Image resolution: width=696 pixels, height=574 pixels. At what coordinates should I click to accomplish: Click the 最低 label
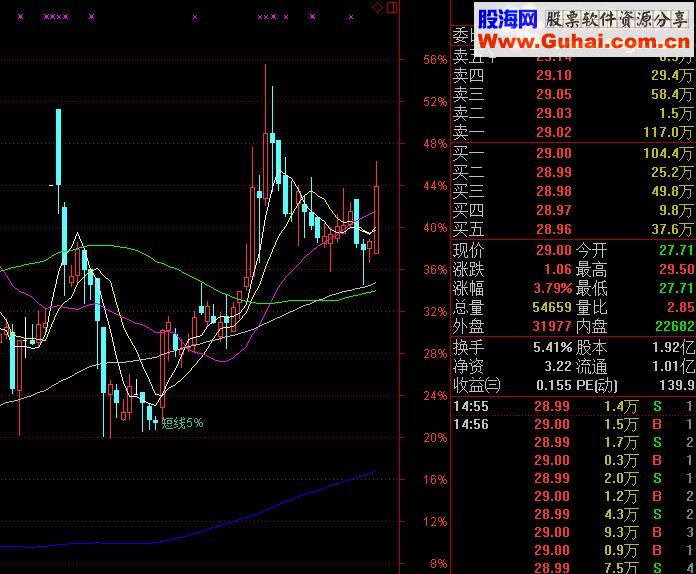coord(591,289)
